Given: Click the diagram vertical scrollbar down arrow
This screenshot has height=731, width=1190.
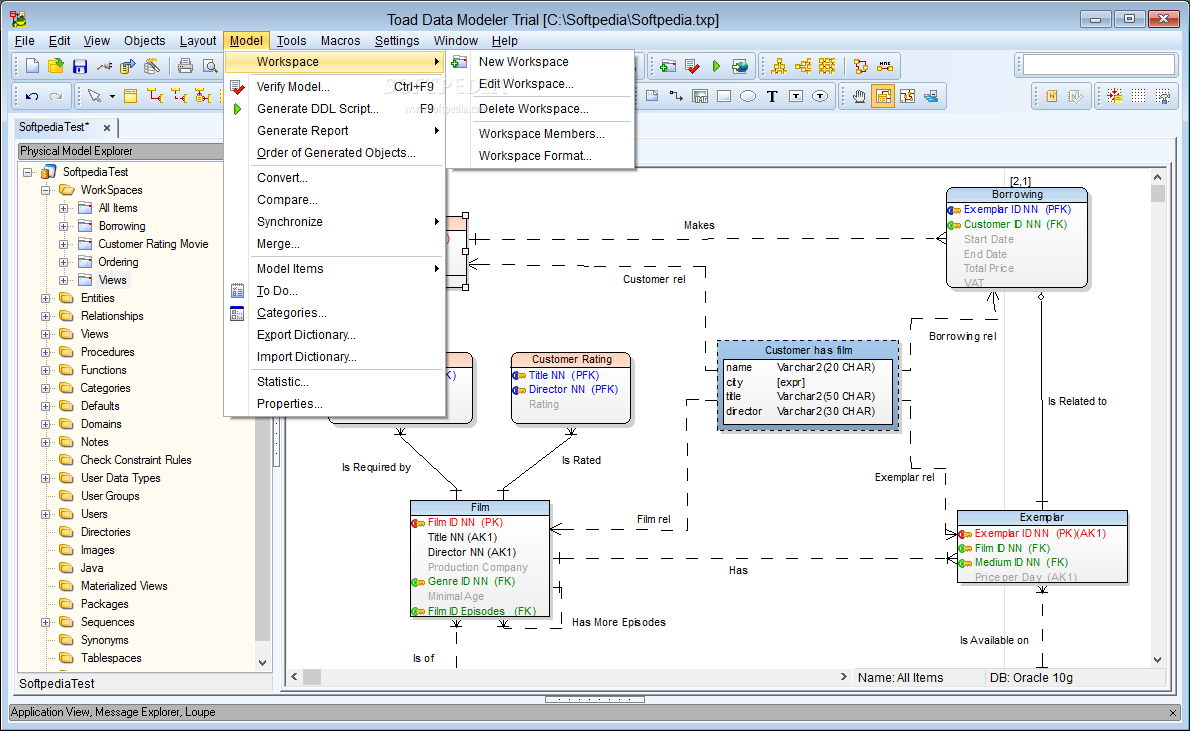Looking at the screenshot, I should [x=1157, y=660].
